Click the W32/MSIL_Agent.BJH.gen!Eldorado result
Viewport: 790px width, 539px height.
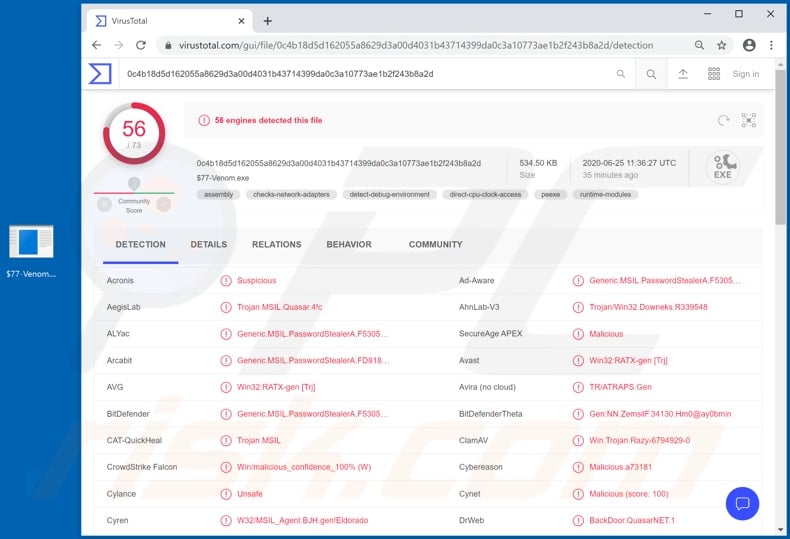coord(302,520)
